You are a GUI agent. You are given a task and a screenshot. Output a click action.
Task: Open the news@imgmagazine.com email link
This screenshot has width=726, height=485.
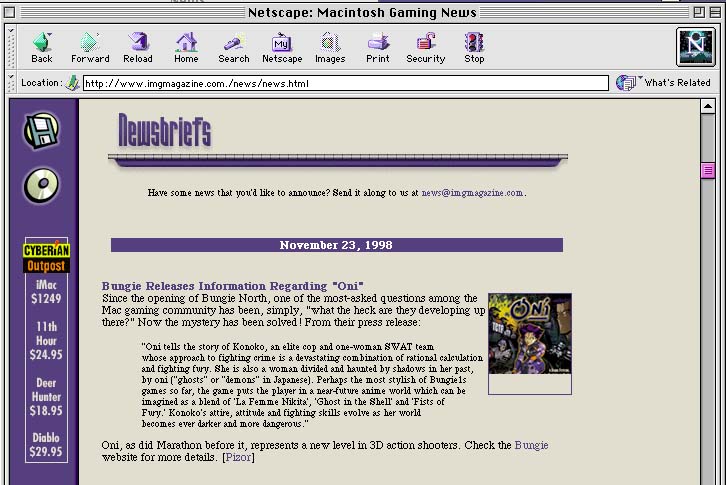pos(472,193)
